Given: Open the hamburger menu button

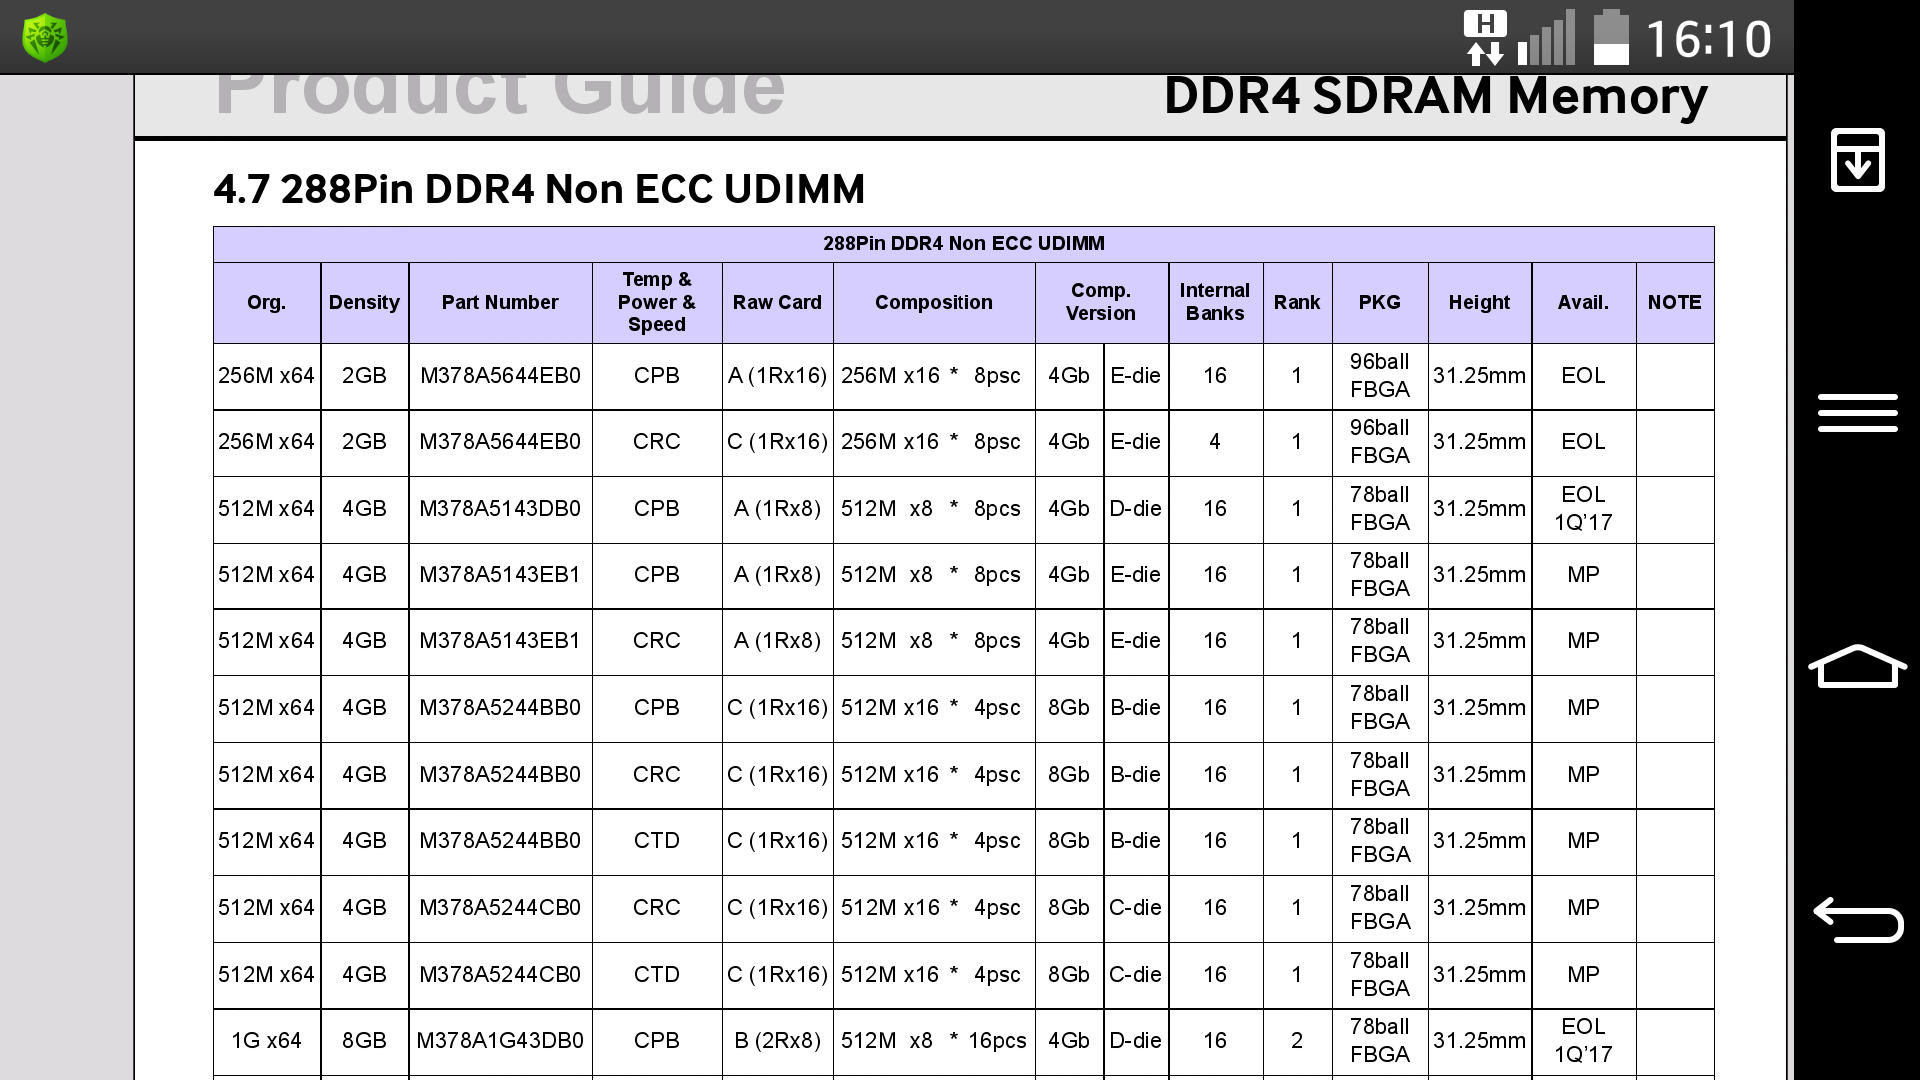Looking at the screenshot, I should (1857, 413).
